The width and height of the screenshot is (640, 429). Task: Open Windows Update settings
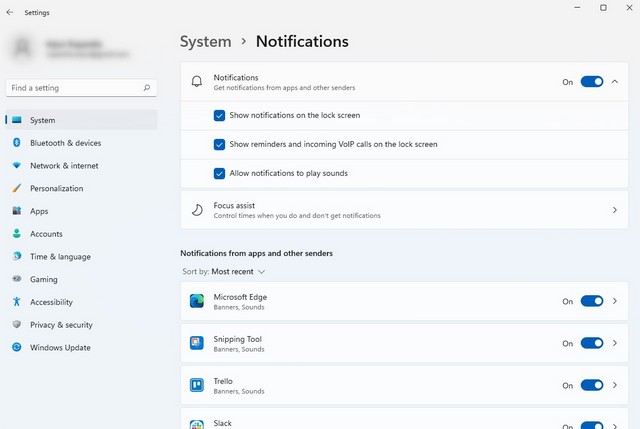[x=82, y=347]
